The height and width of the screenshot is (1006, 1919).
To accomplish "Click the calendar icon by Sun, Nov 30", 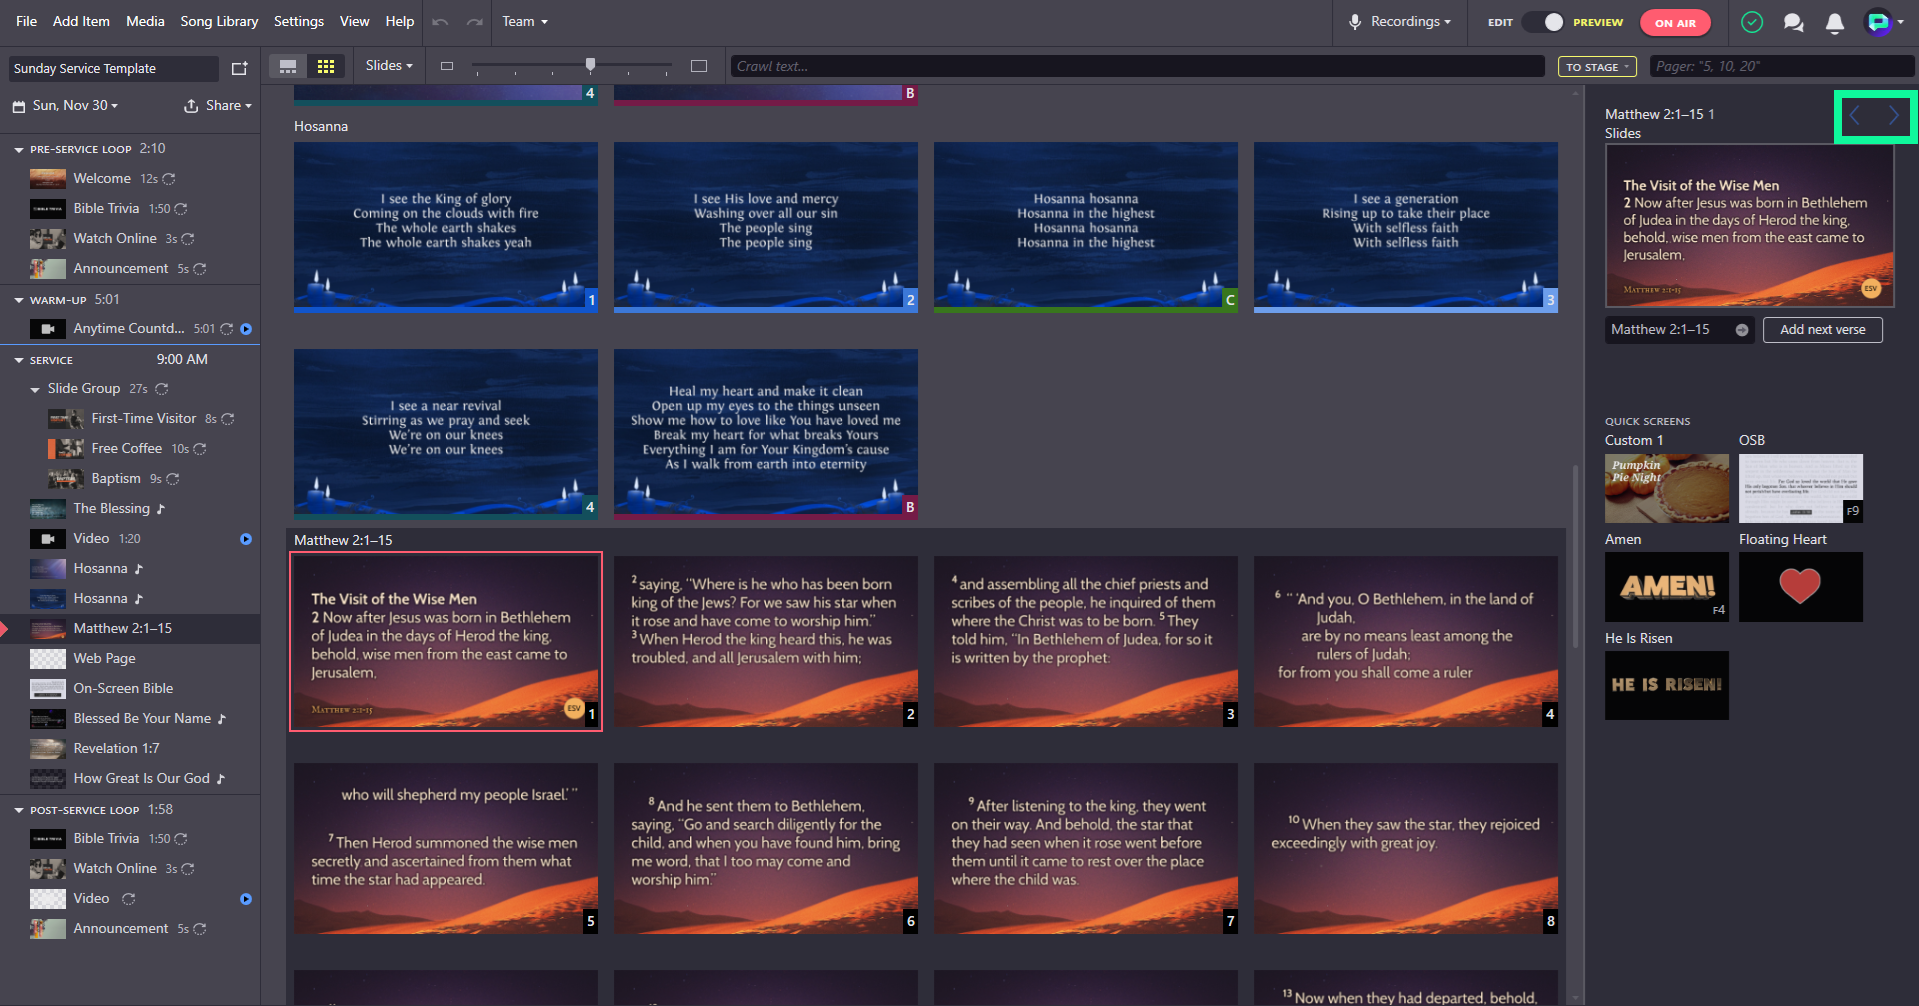I will click(19, 106).
